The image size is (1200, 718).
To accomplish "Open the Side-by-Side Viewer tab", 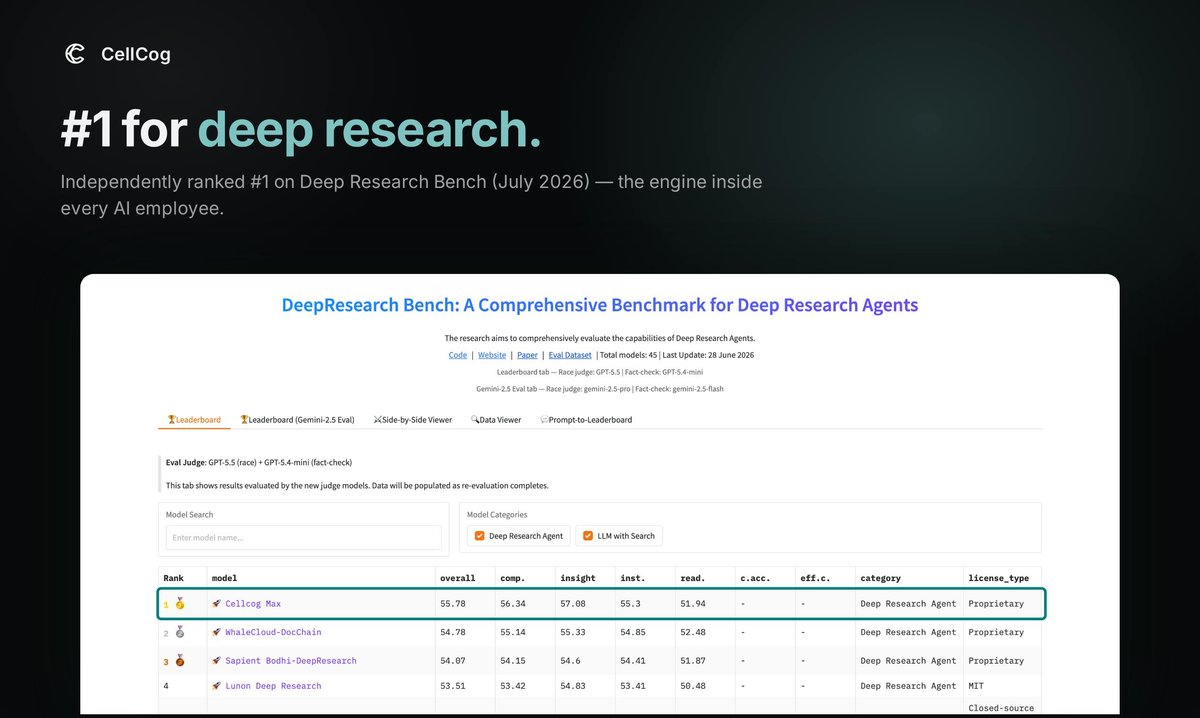I will tap(412, 420).
